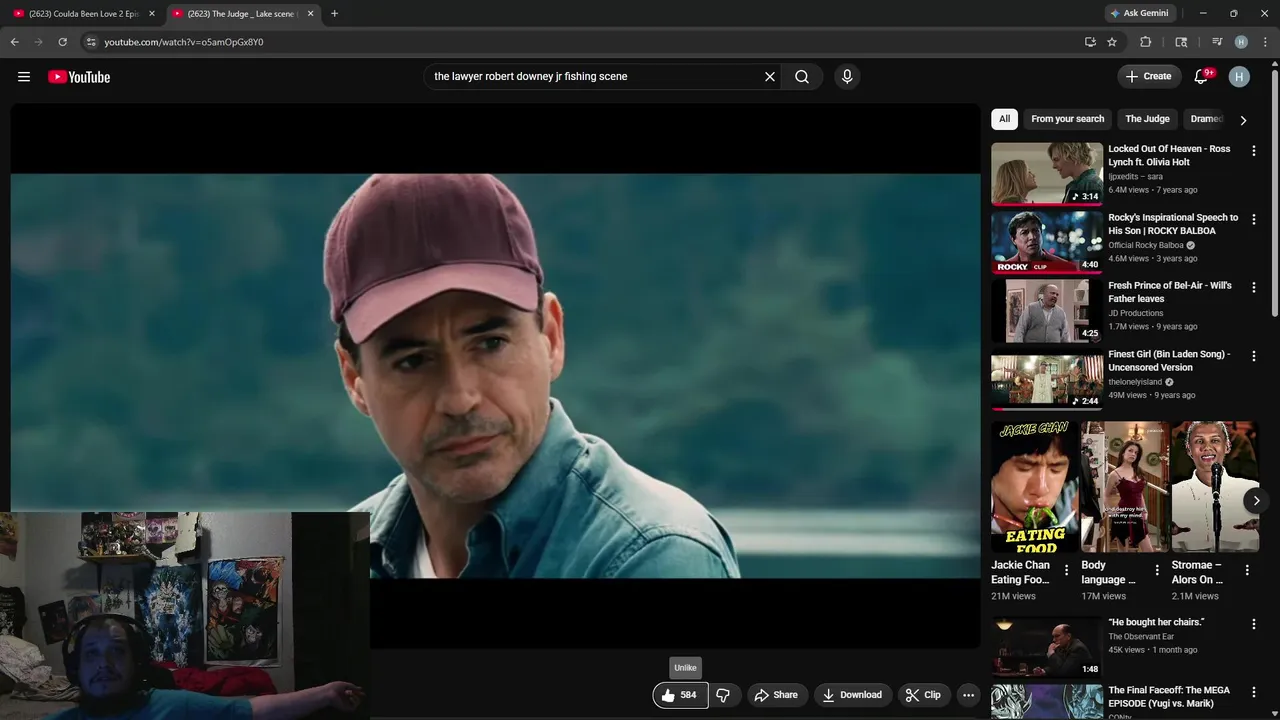Bookmark this page with star icon

1112,42
